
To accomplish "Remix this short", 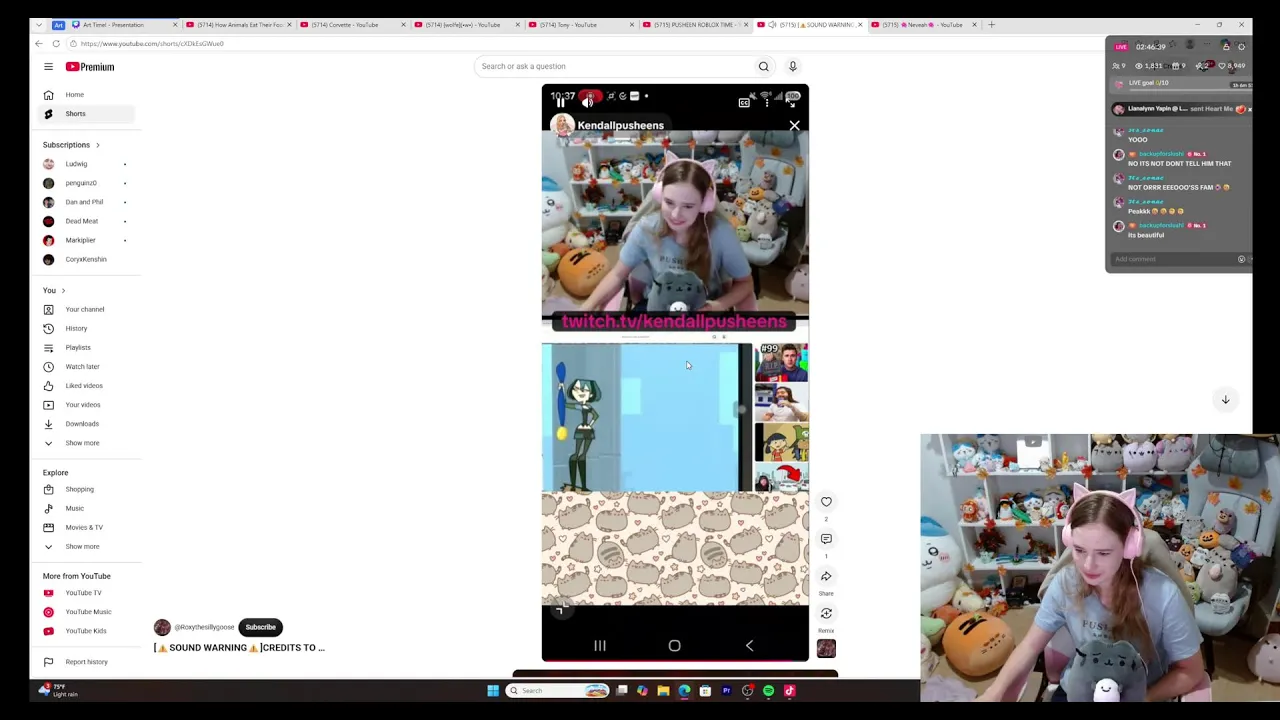I will (826, 613).
